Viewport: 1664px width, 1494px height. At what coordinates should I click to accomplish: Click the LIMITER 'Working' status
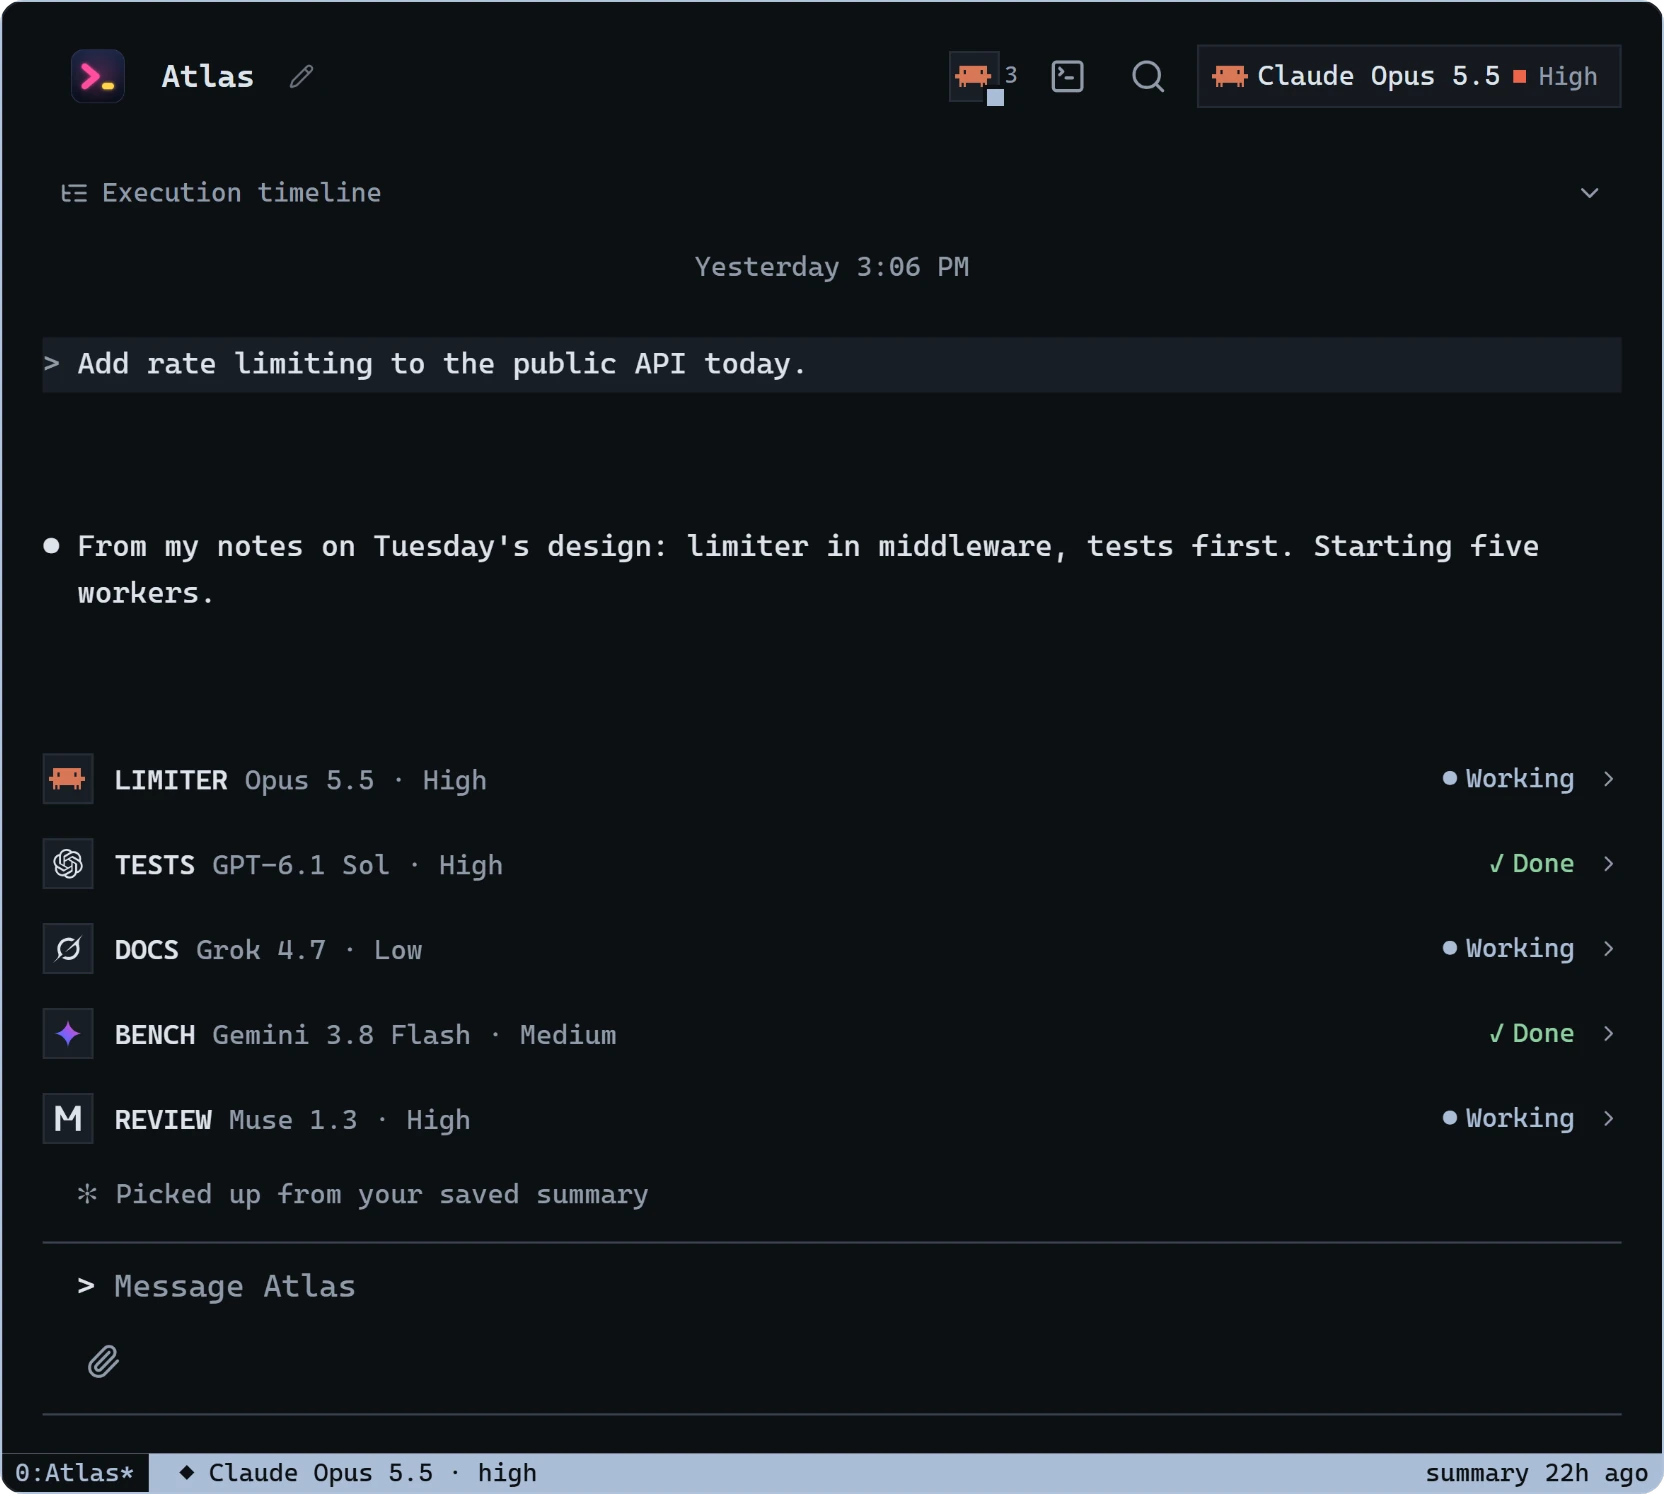1509,779
